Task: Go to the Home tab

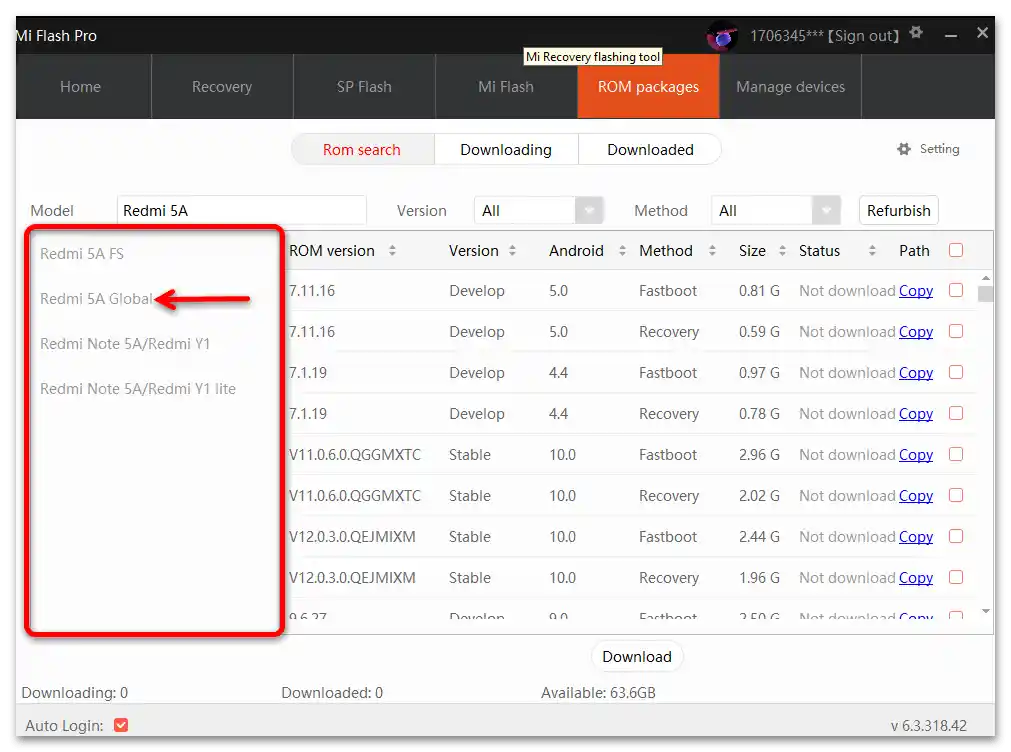Action: (x=81, y=86)
